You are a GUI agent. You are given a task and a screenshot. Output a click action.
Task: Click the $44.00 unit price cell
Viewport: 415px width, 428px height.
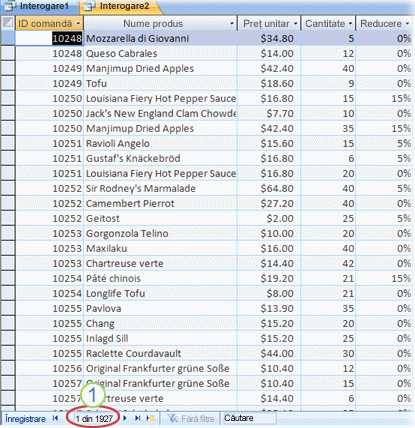click(269, 353)
